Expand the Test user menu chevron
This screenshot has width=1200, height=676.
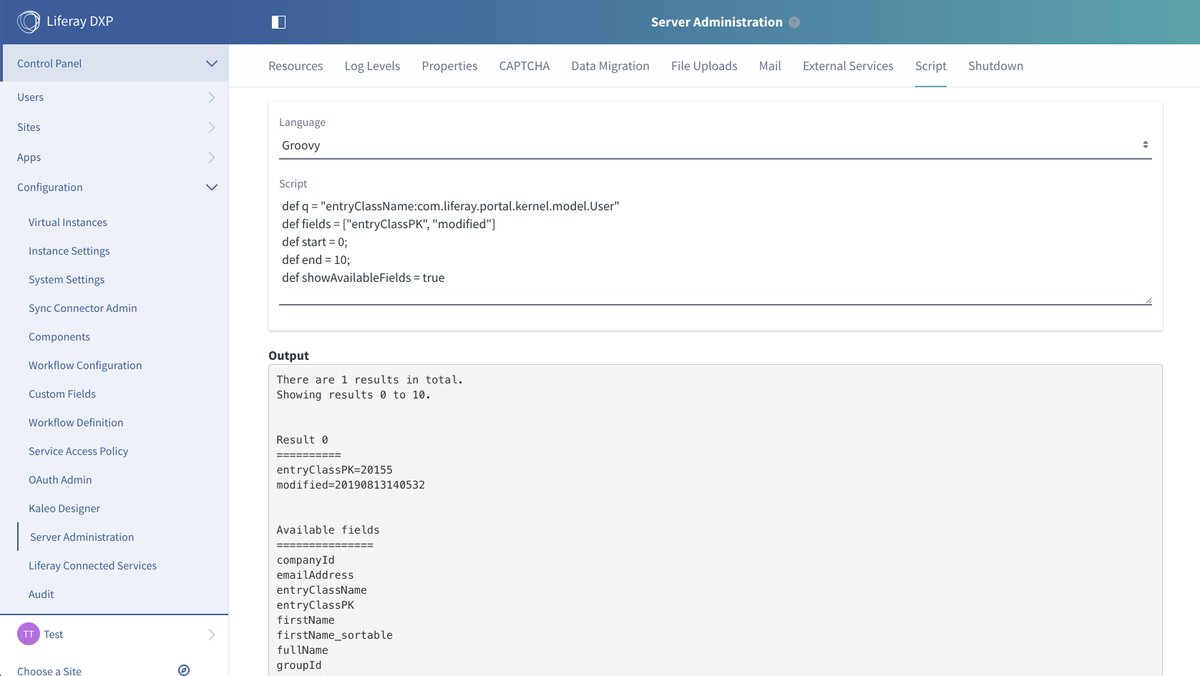coord(210,633)
